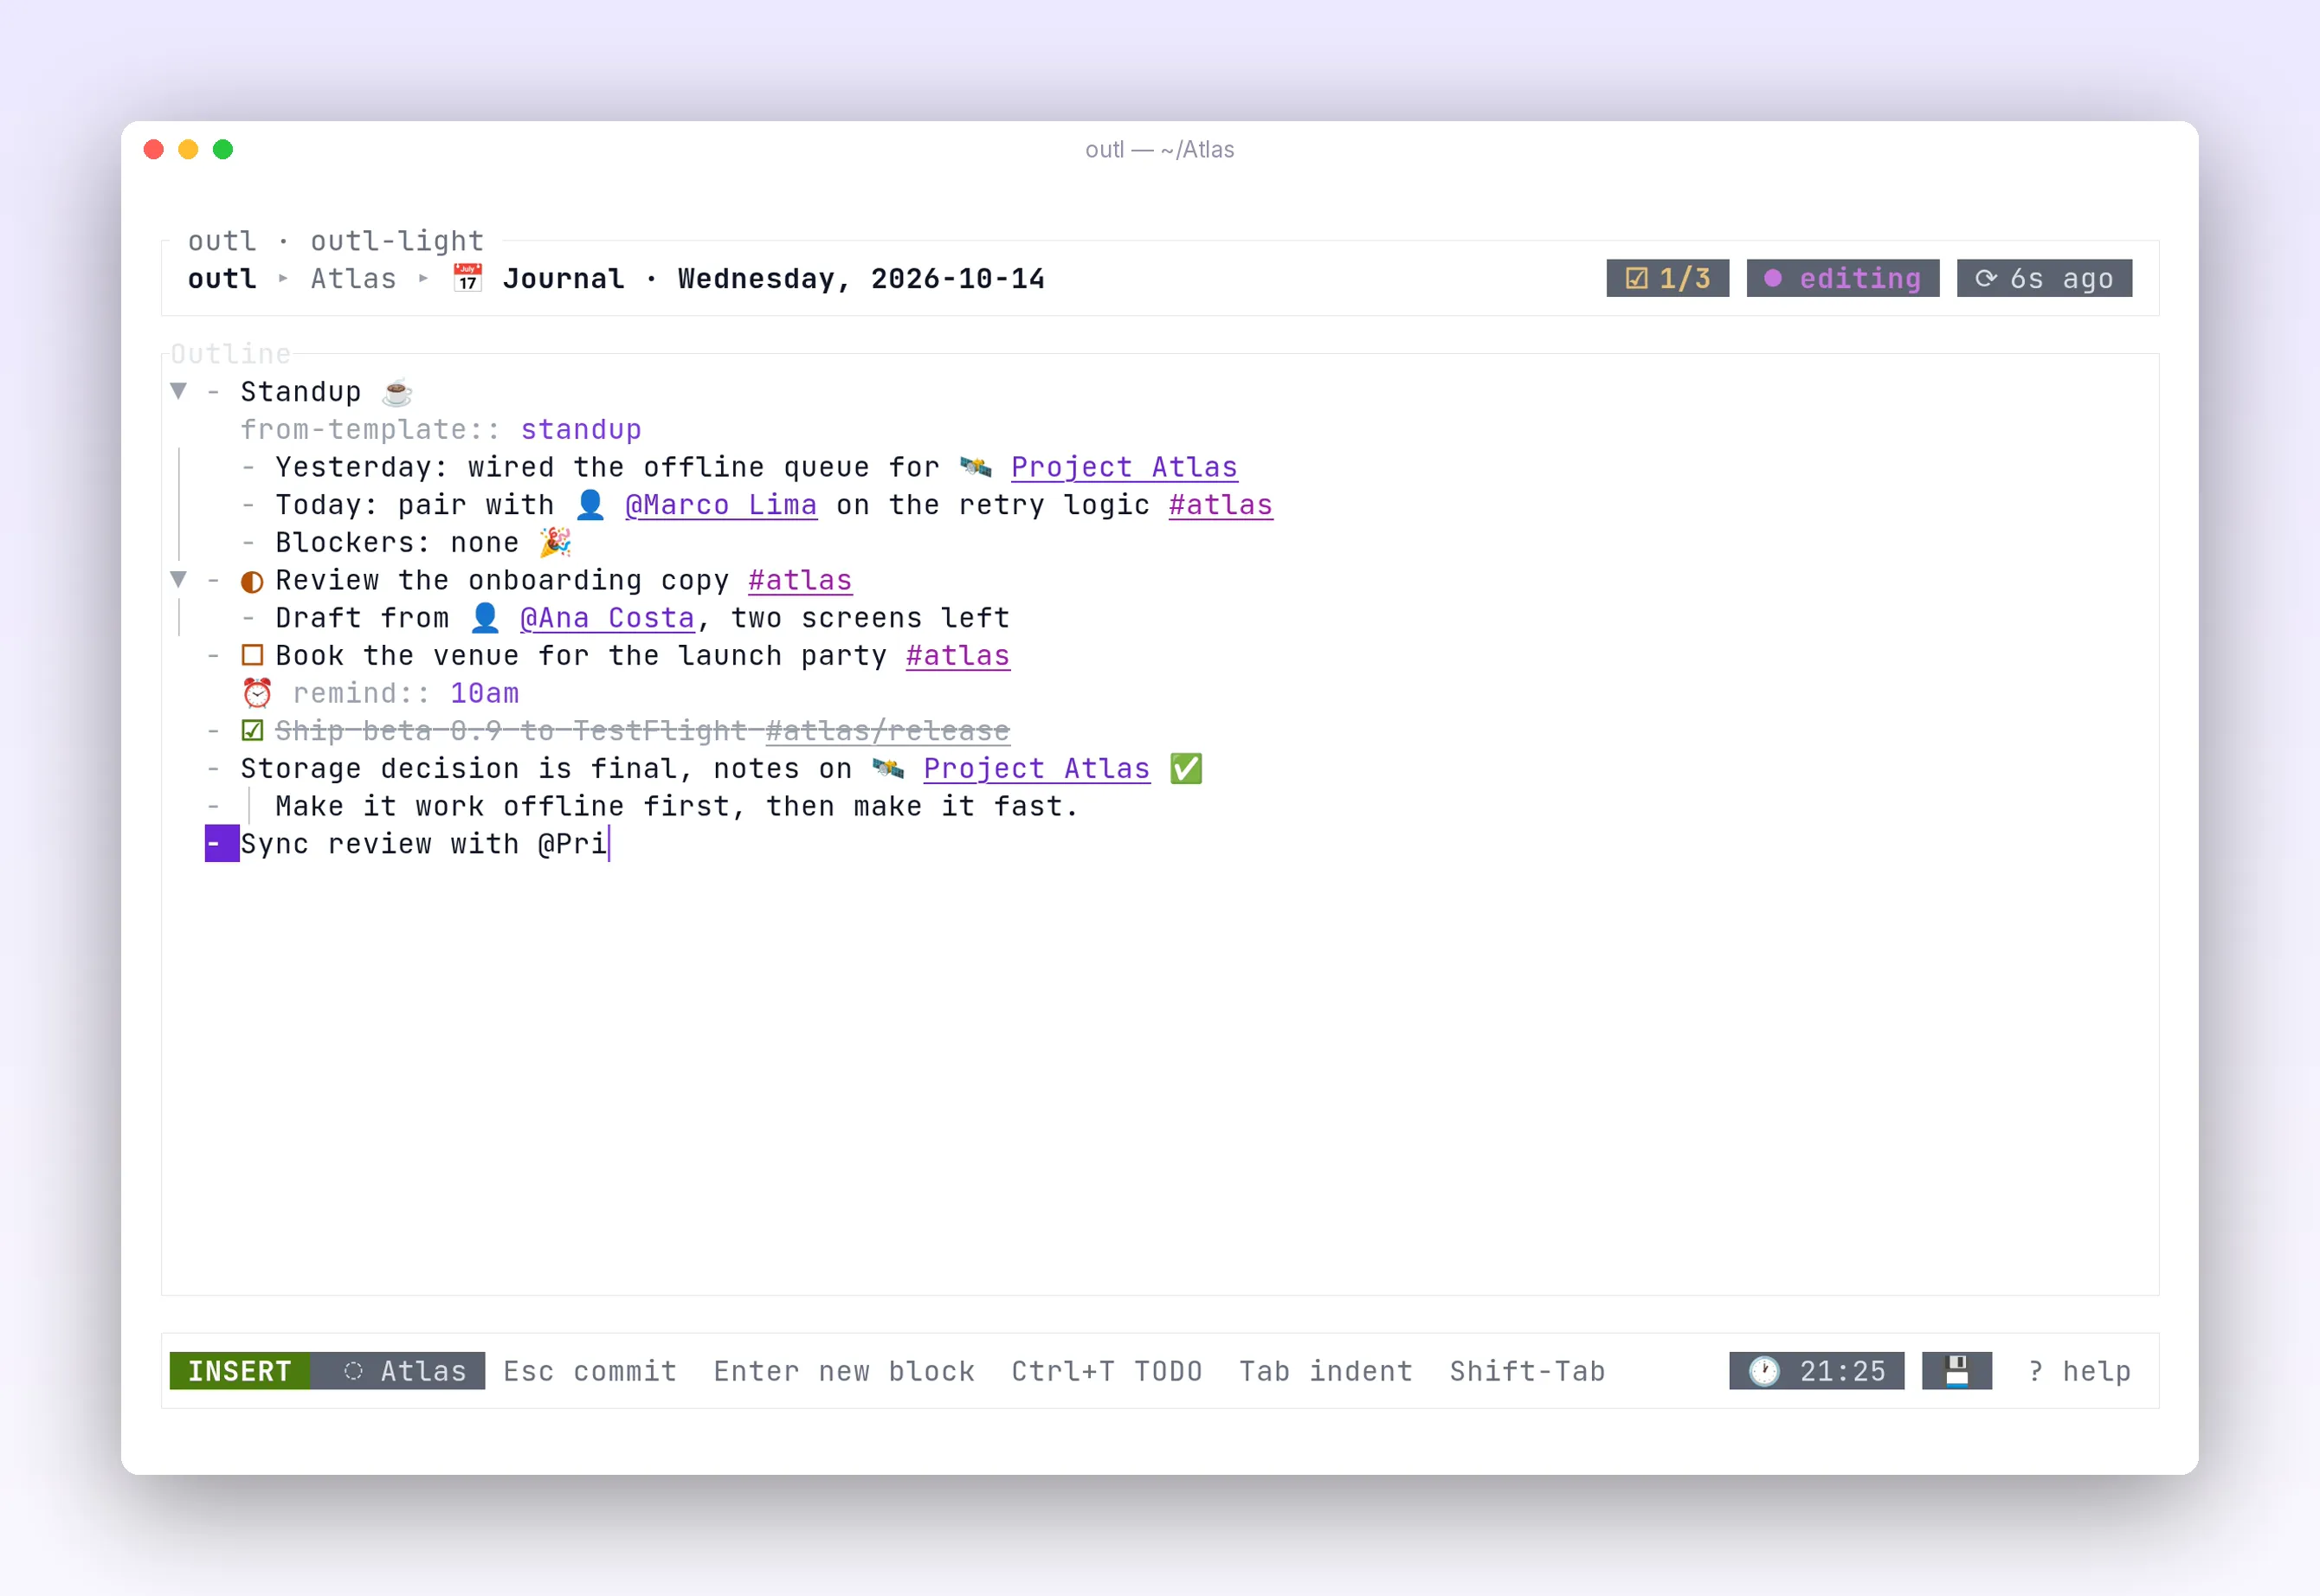Click the alarm clock reminder icon
The image size is (2320, 1596).
tap(257, 693)
